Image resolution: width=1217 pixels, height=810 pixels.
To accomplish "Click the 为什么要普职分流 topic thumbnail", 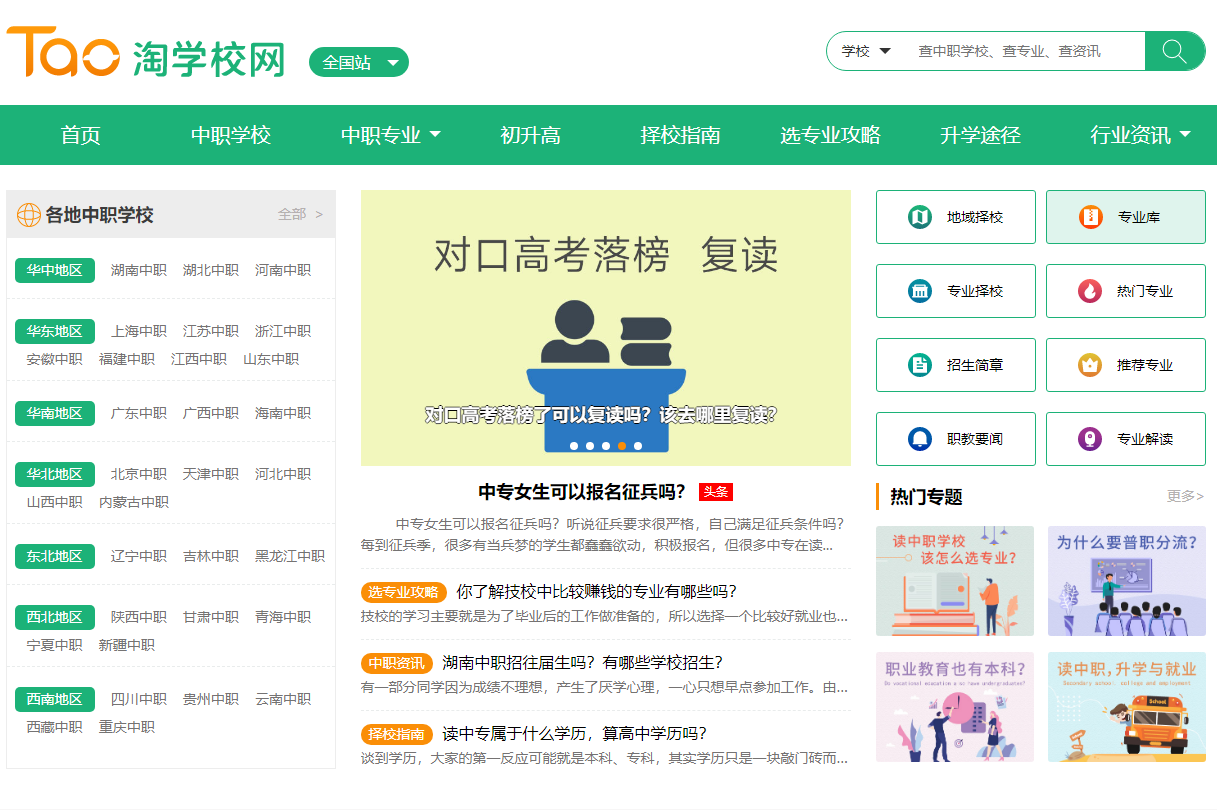I will pyautogui.click(x=1126, y=581).
